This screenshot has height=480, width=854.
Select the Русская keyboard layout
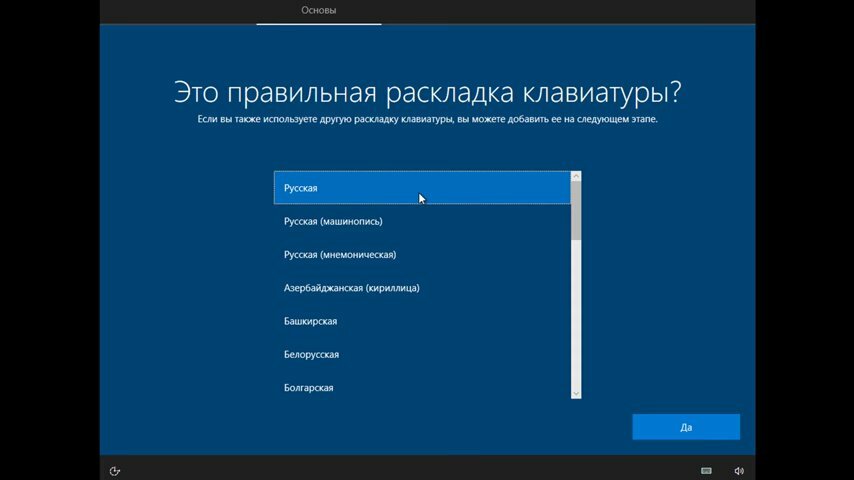coord(422,188)
